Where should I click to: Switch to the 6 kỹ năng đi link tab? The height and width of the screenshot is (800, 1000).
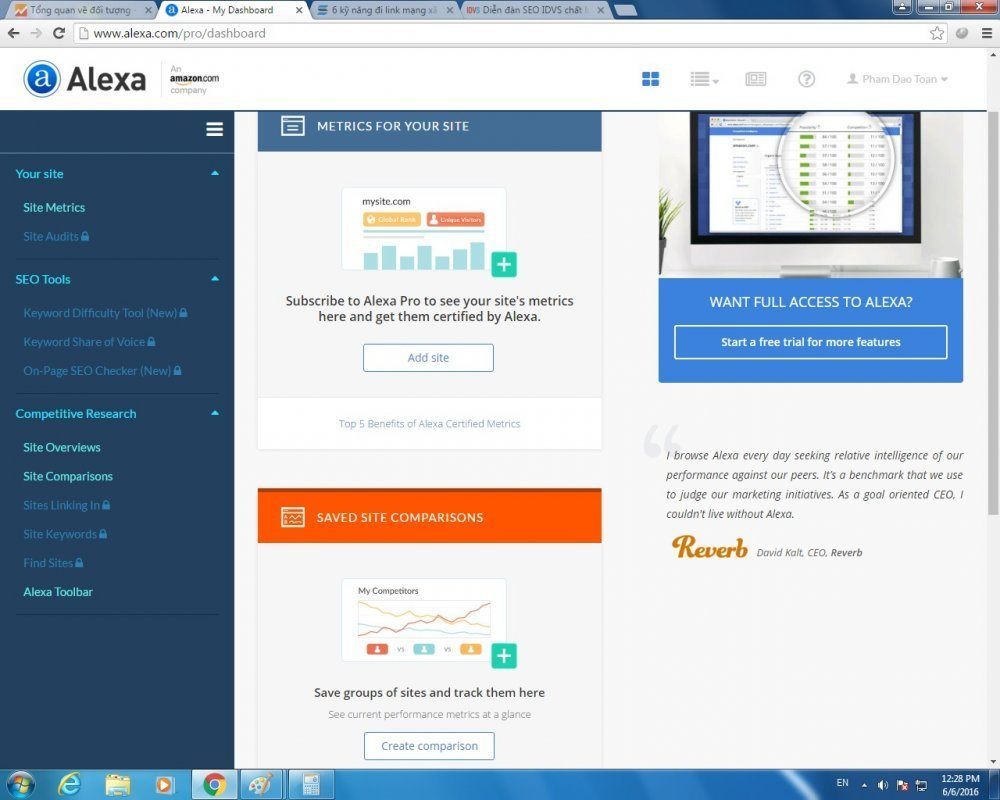tap(385, 10)
